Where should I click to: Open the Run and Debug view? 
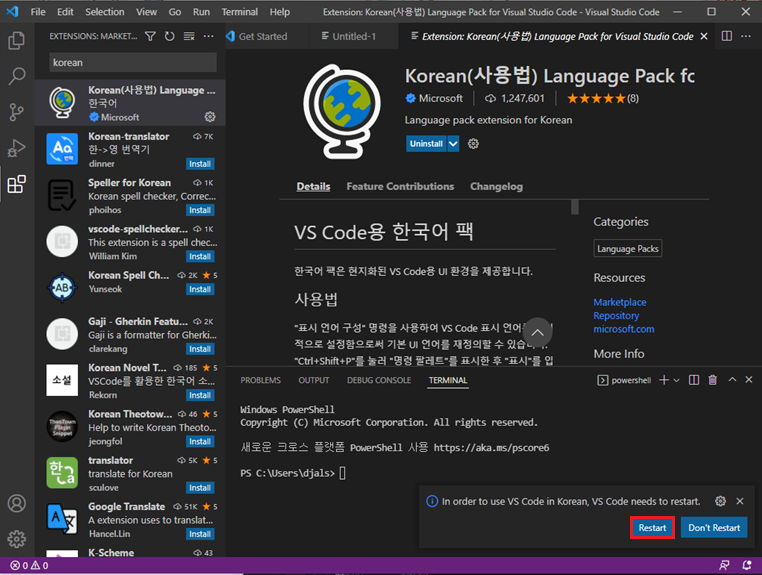coord(17,148)
